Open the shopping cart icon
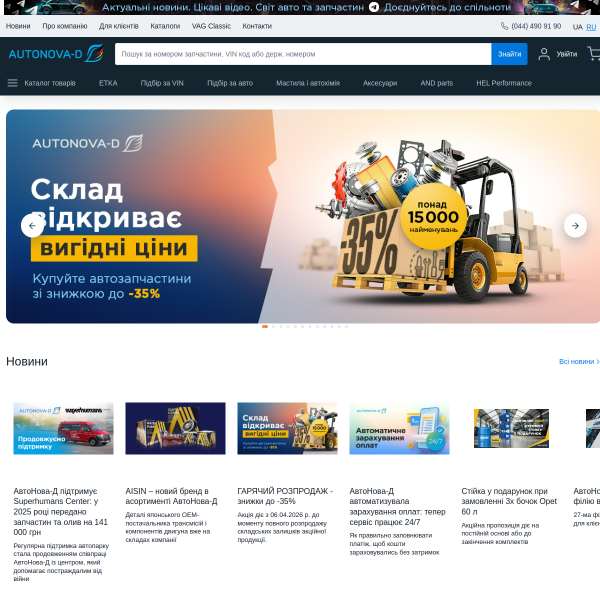The image size is (600, 600). [x=594, y=54]
